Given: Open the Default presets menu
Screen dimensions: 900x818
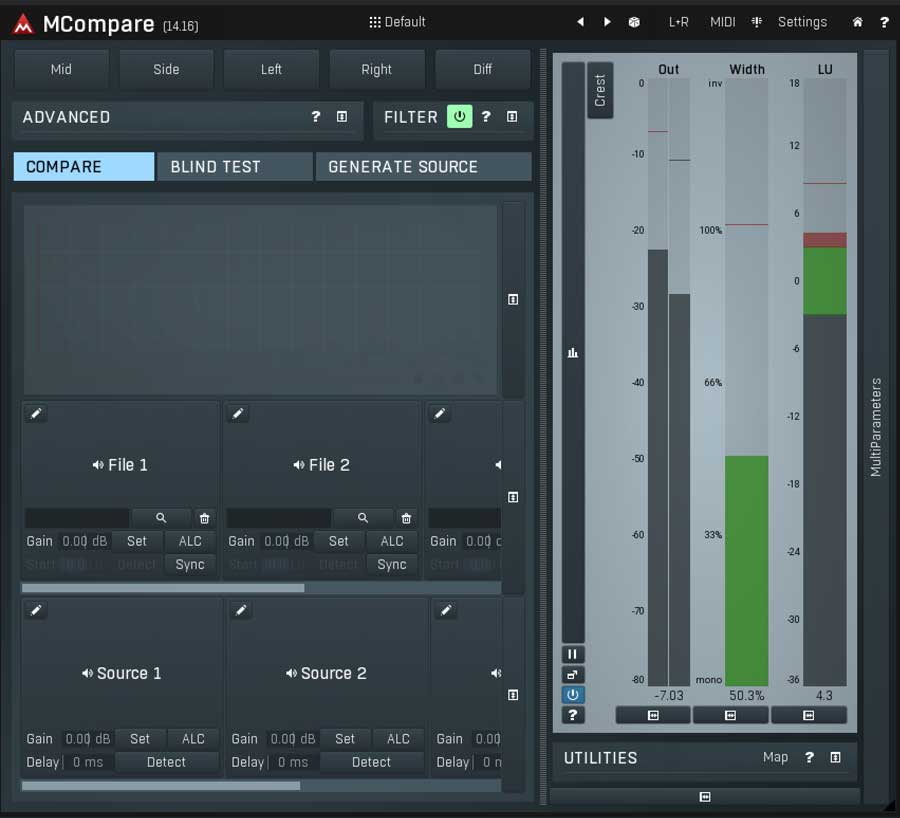Looking at the screenshot, I should 397,22.
